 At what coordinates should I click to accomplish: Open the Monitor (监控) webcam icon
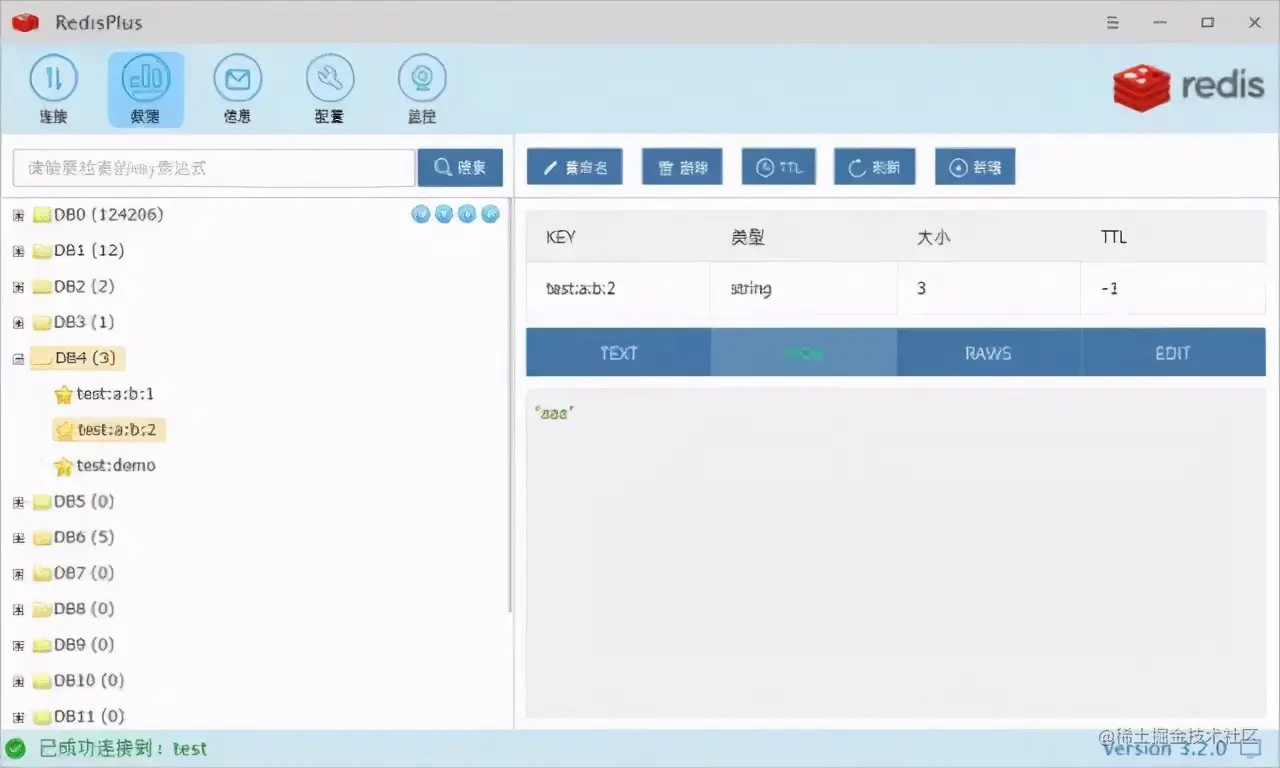[422, 89]
